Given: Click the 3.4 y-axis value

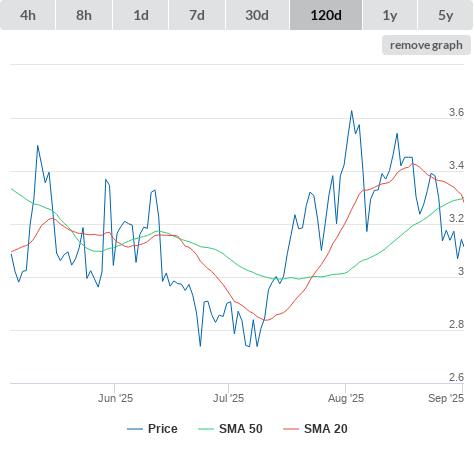Looking at the screenshot, I should [x=456, y=165].
